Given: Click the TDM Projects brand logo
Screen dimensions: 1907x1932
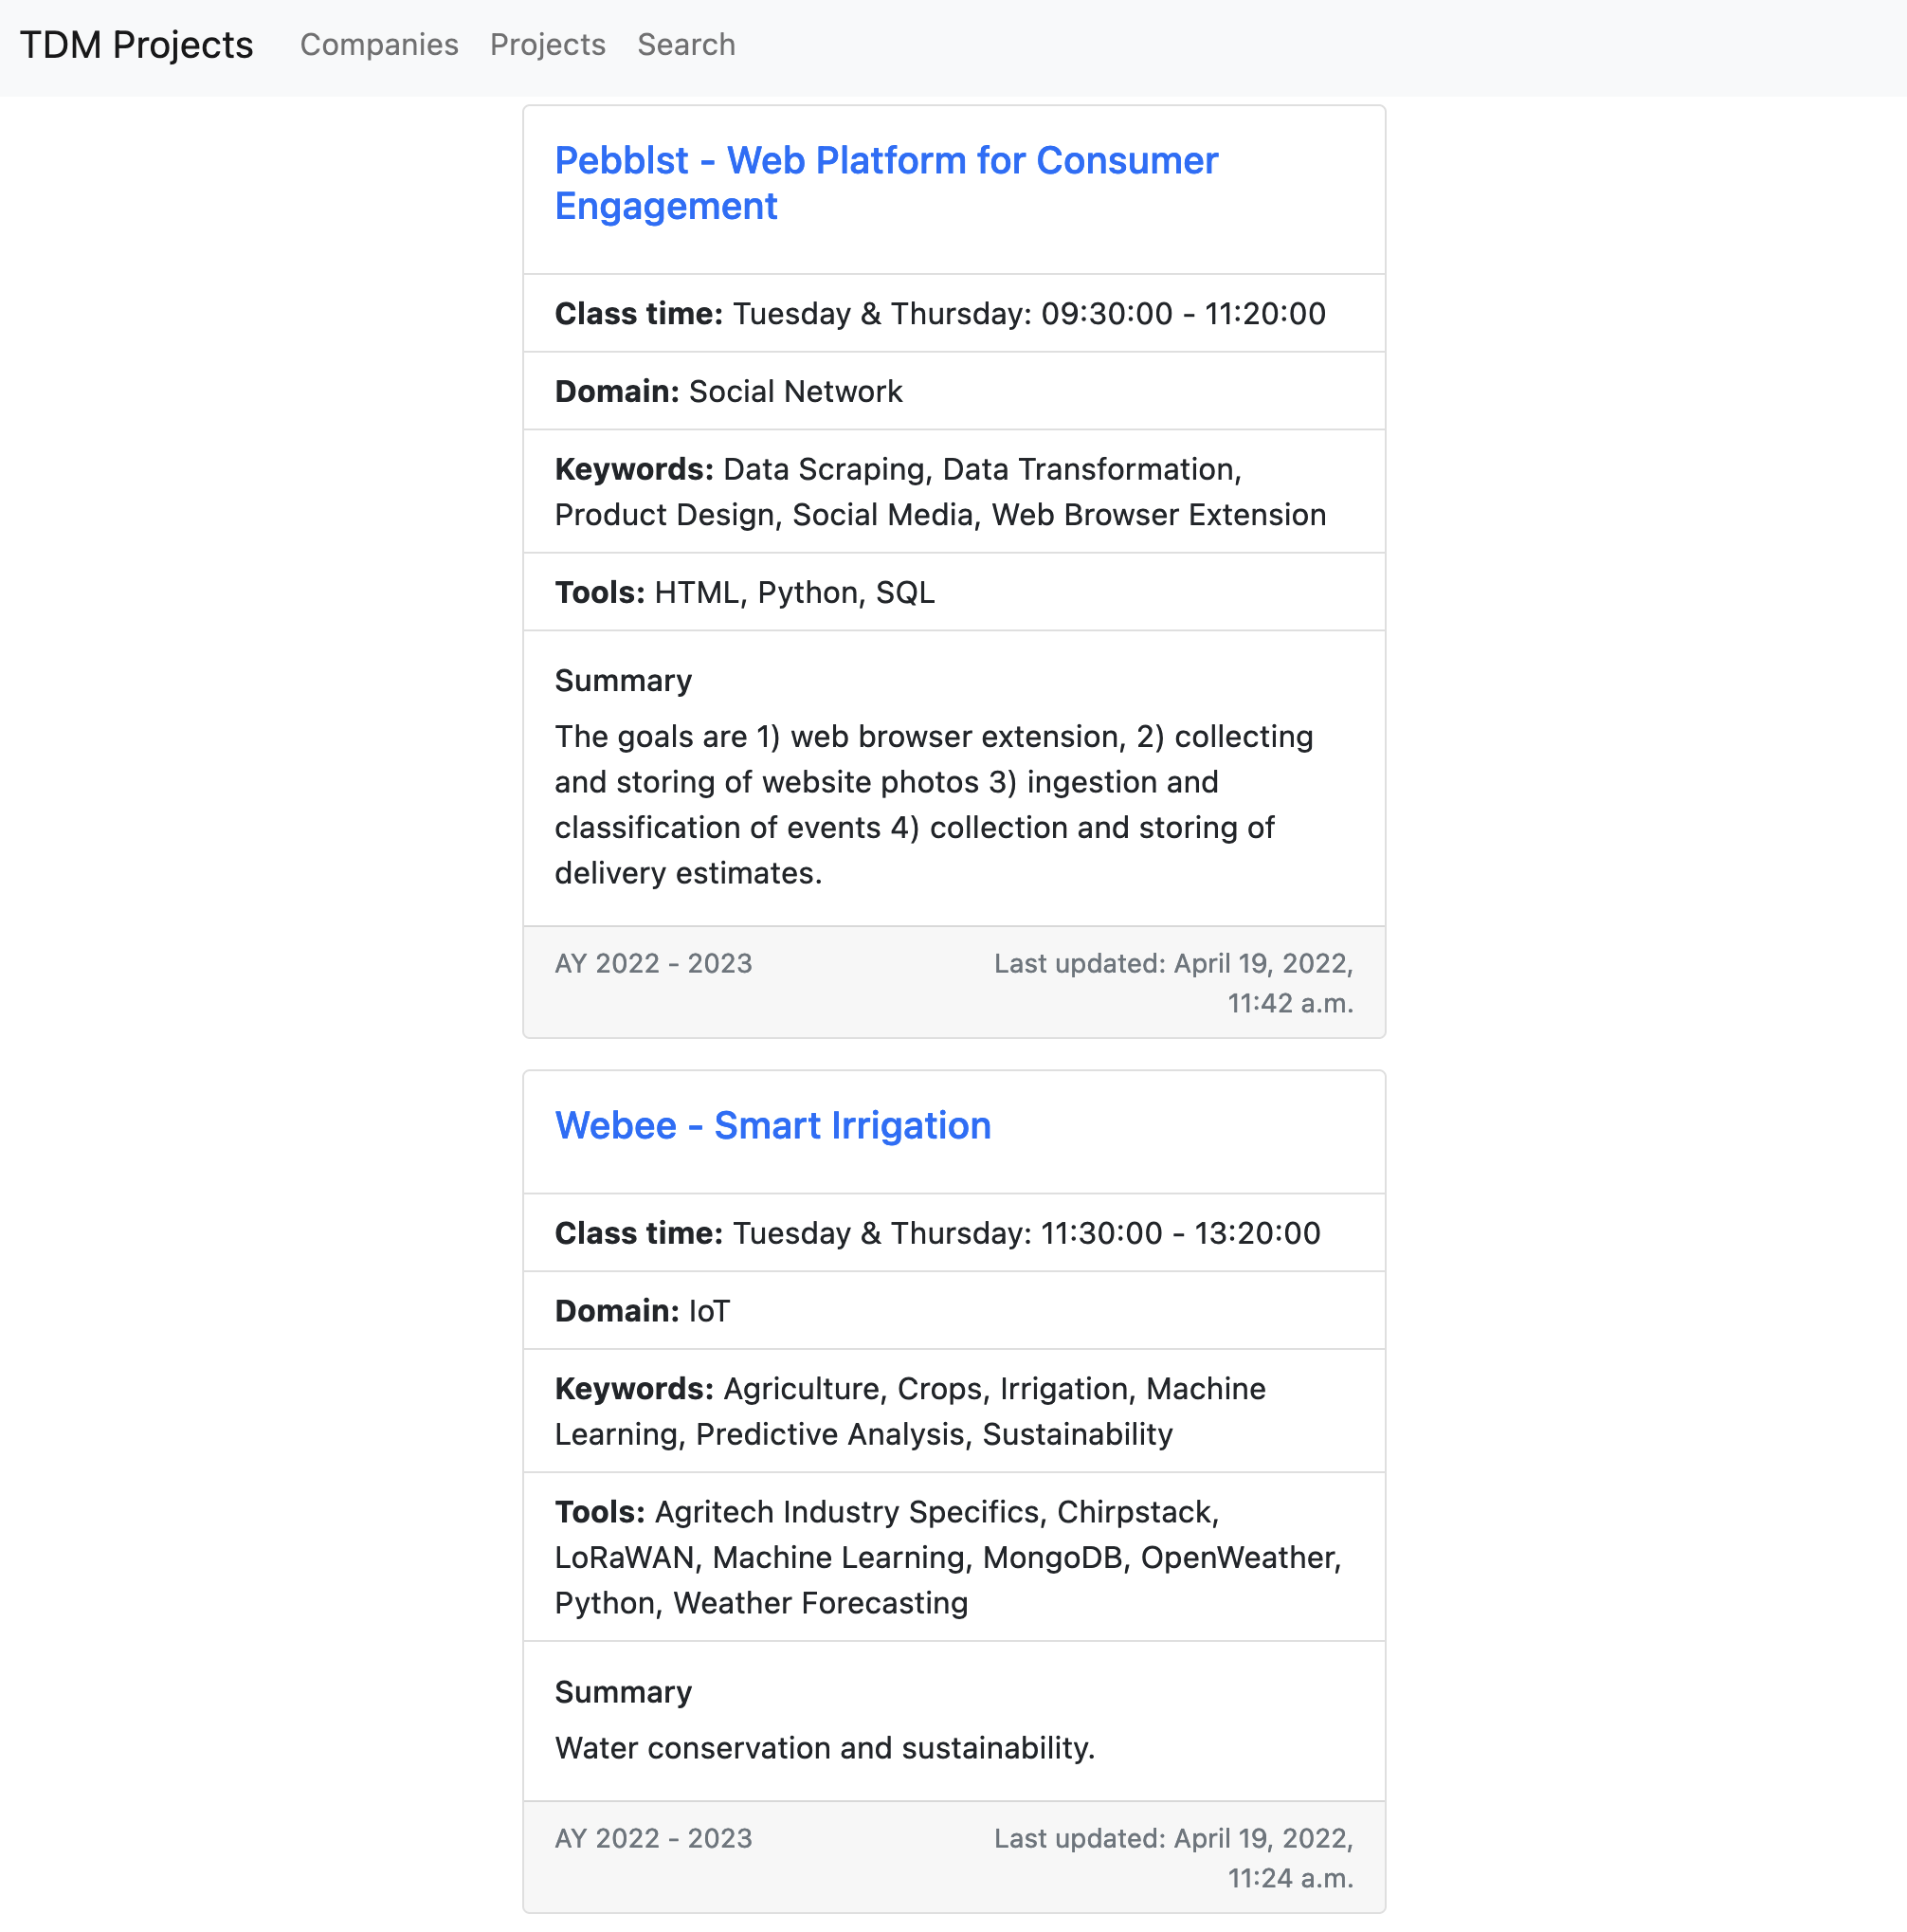Looking at the screenshot, I should pyautogui.click(x=136, y=45).
